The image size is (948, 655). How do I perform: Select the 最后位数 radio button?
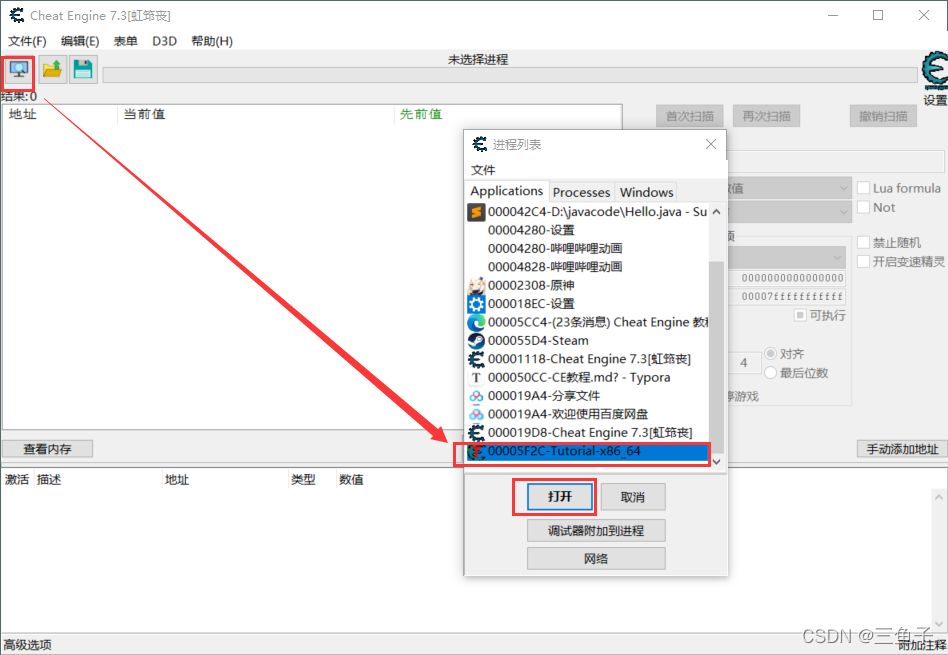[x=770, y=373]
